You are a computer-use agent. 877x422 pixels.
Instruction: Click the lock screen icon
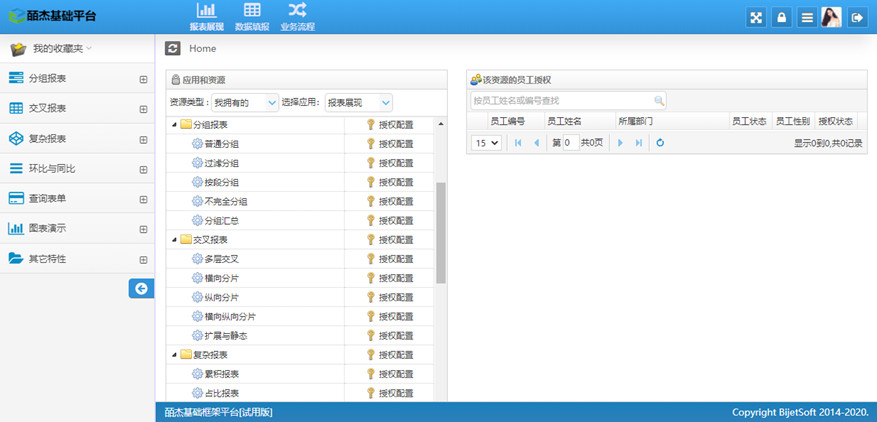coord(782,17)
